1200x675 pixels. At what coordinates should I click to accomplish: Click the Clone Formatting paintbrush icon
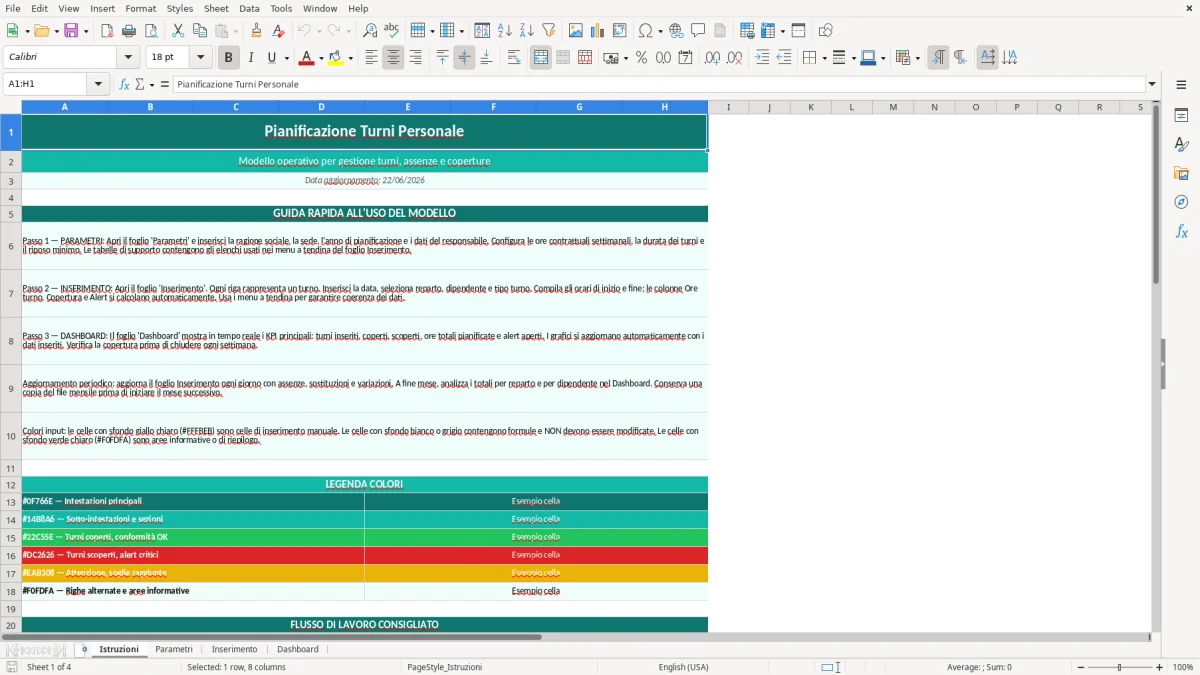tap(257, 31)
